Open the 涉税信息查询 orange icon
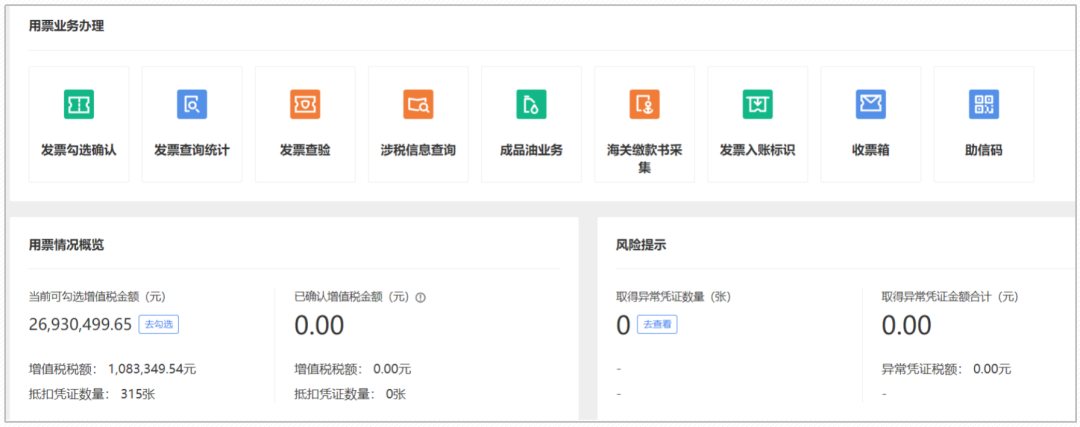1080x427 pixels. tap(418, 104)
